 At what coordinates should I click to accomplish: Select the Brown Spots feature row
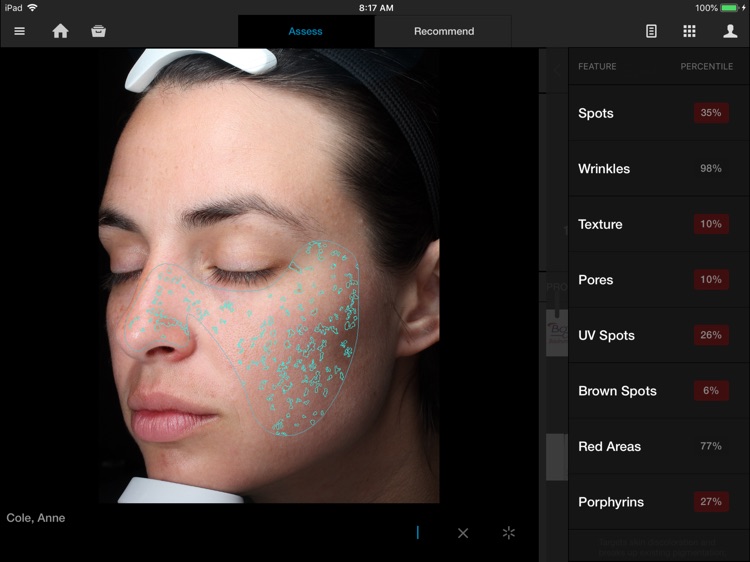click(x=659, y=391)
